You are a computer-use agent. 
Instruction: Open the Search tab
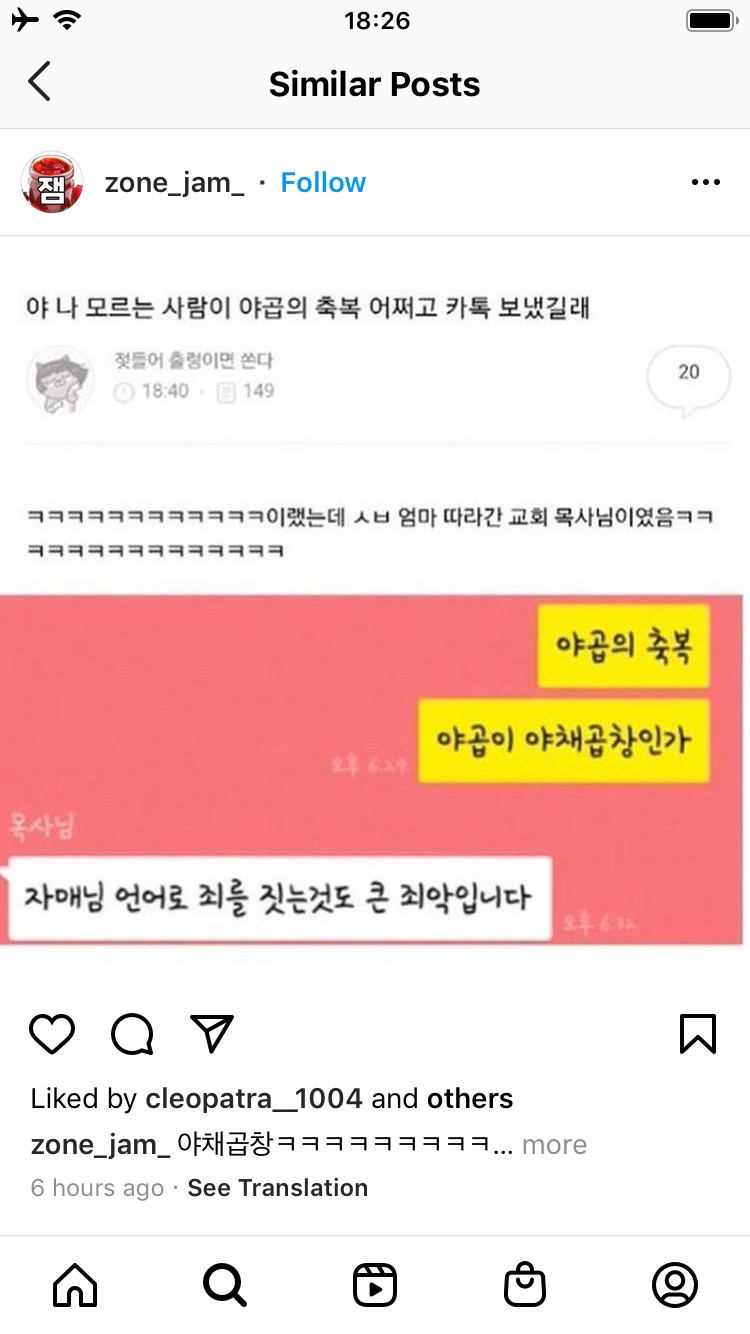225,1285
